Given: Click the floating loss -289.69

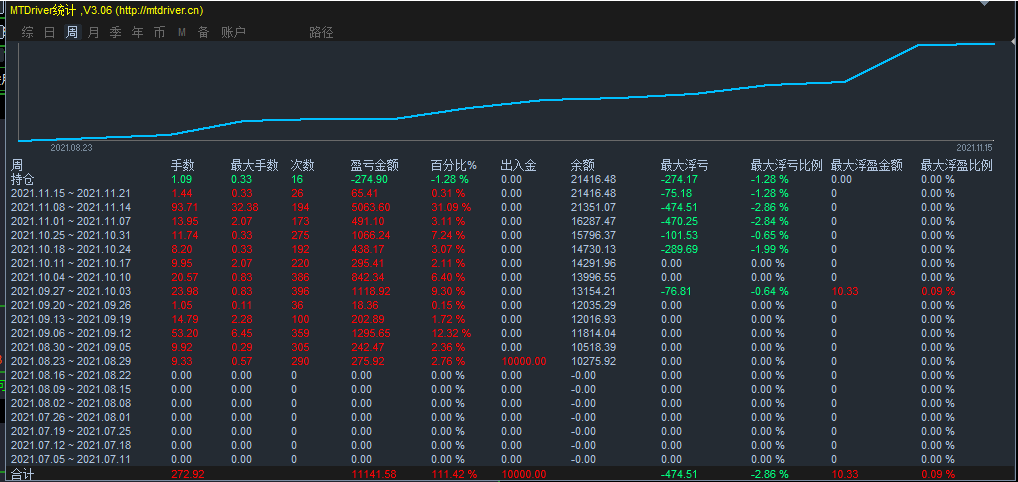Looking at the screenshot, I should coord(678,249).
